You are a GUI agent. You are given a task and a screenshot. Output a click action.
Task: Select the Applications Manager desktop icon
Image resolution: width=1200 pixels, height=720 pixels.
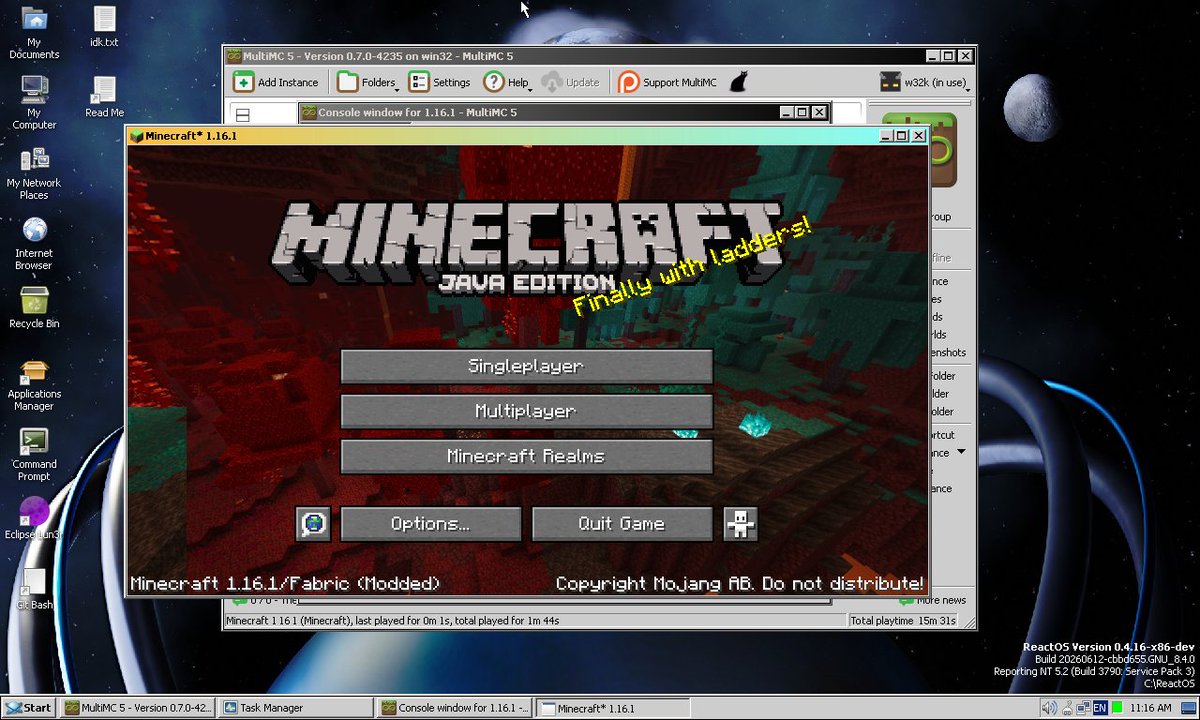pyautogui.click(x=34, y=385)
